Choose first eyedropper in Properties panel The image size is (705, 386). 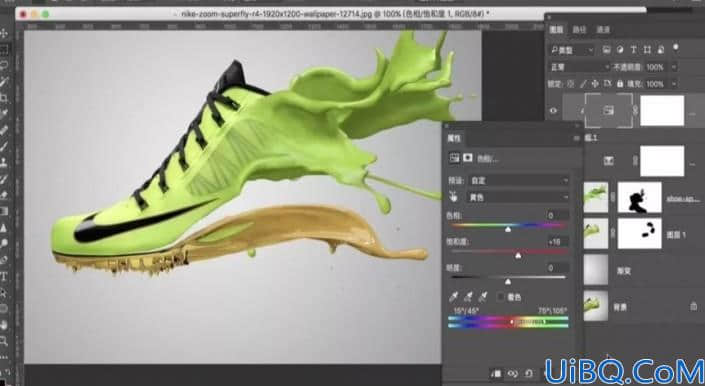click(x=454, y=297)
